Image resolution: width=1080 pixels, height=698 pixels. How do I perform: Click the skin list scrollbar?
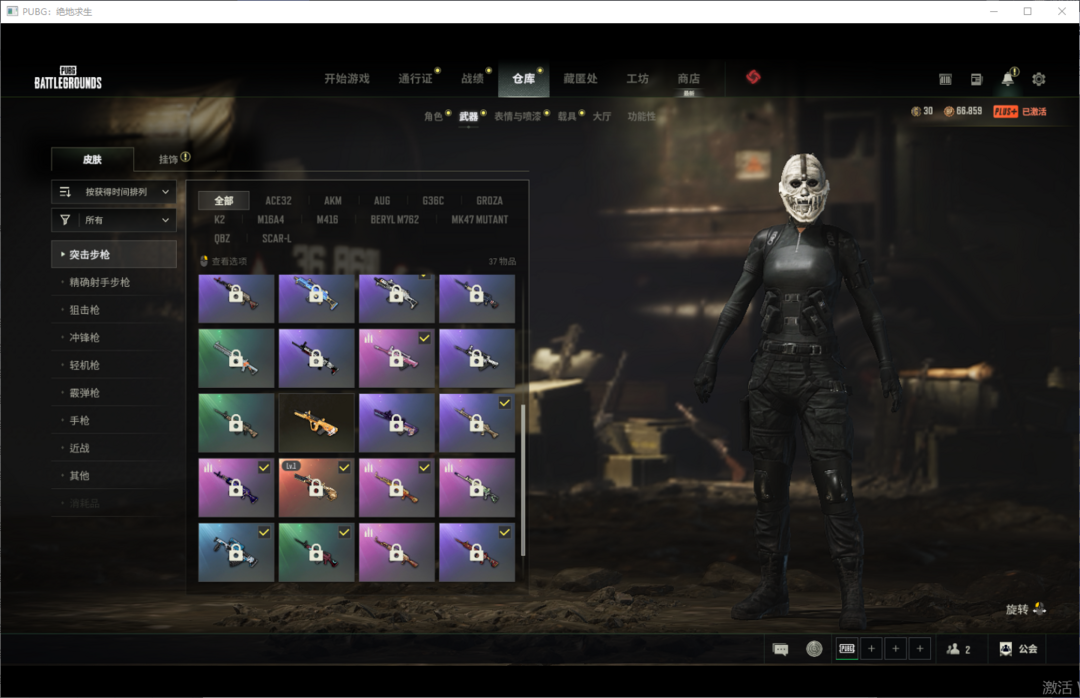523,480
